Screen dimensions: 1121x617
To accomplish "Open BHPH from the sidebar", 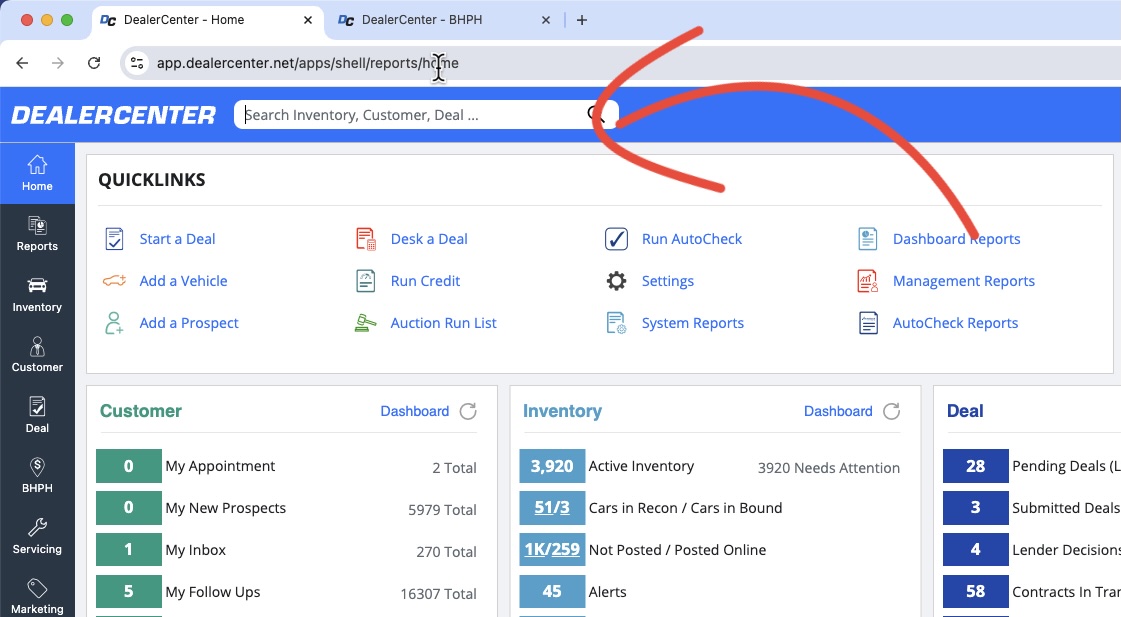I will pyautogui.click(x=37, y=475).
